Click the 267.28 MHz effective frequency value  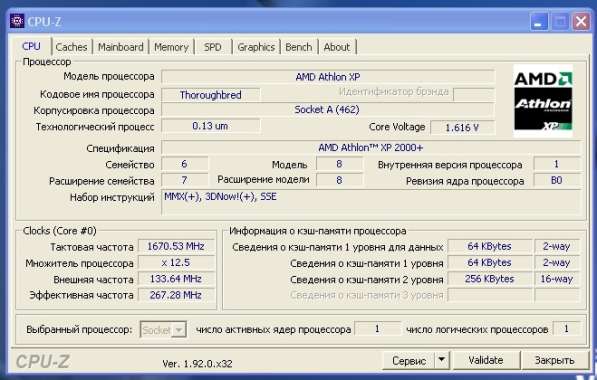coord(176,295)
